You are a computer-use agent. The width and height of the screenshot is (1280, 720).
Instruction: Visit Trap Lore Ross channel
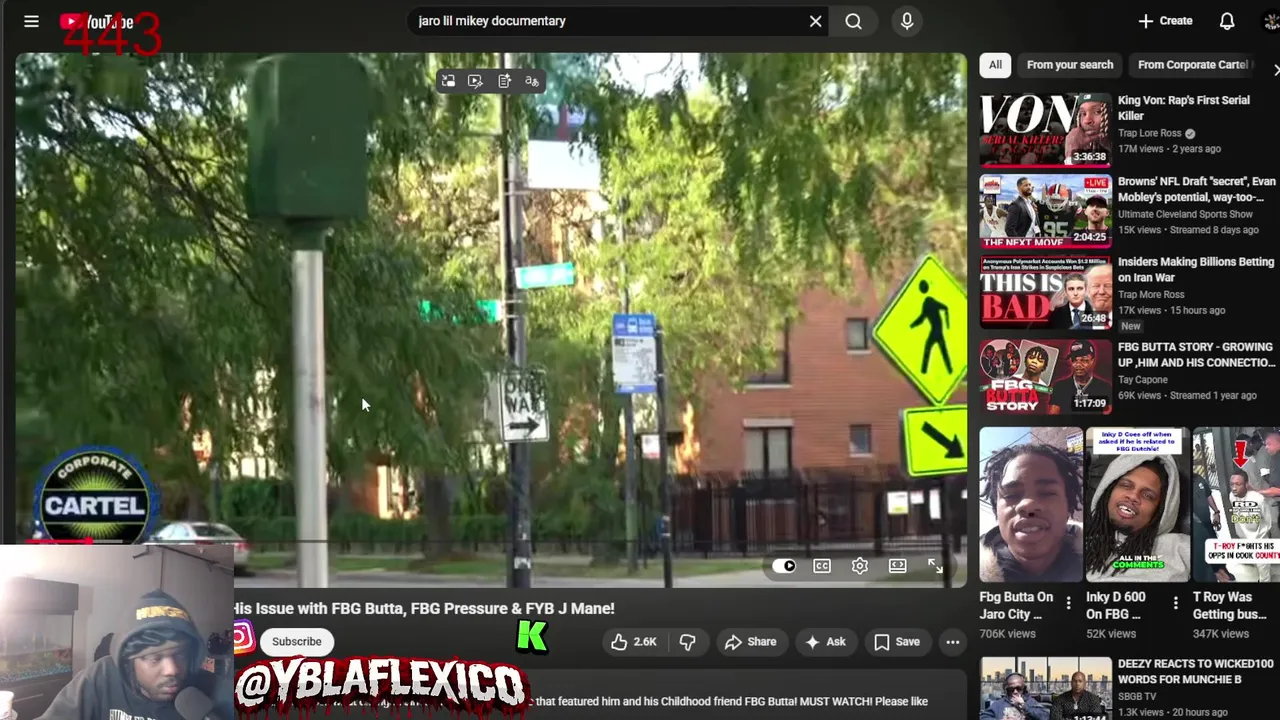click(x=1149, y=133)
